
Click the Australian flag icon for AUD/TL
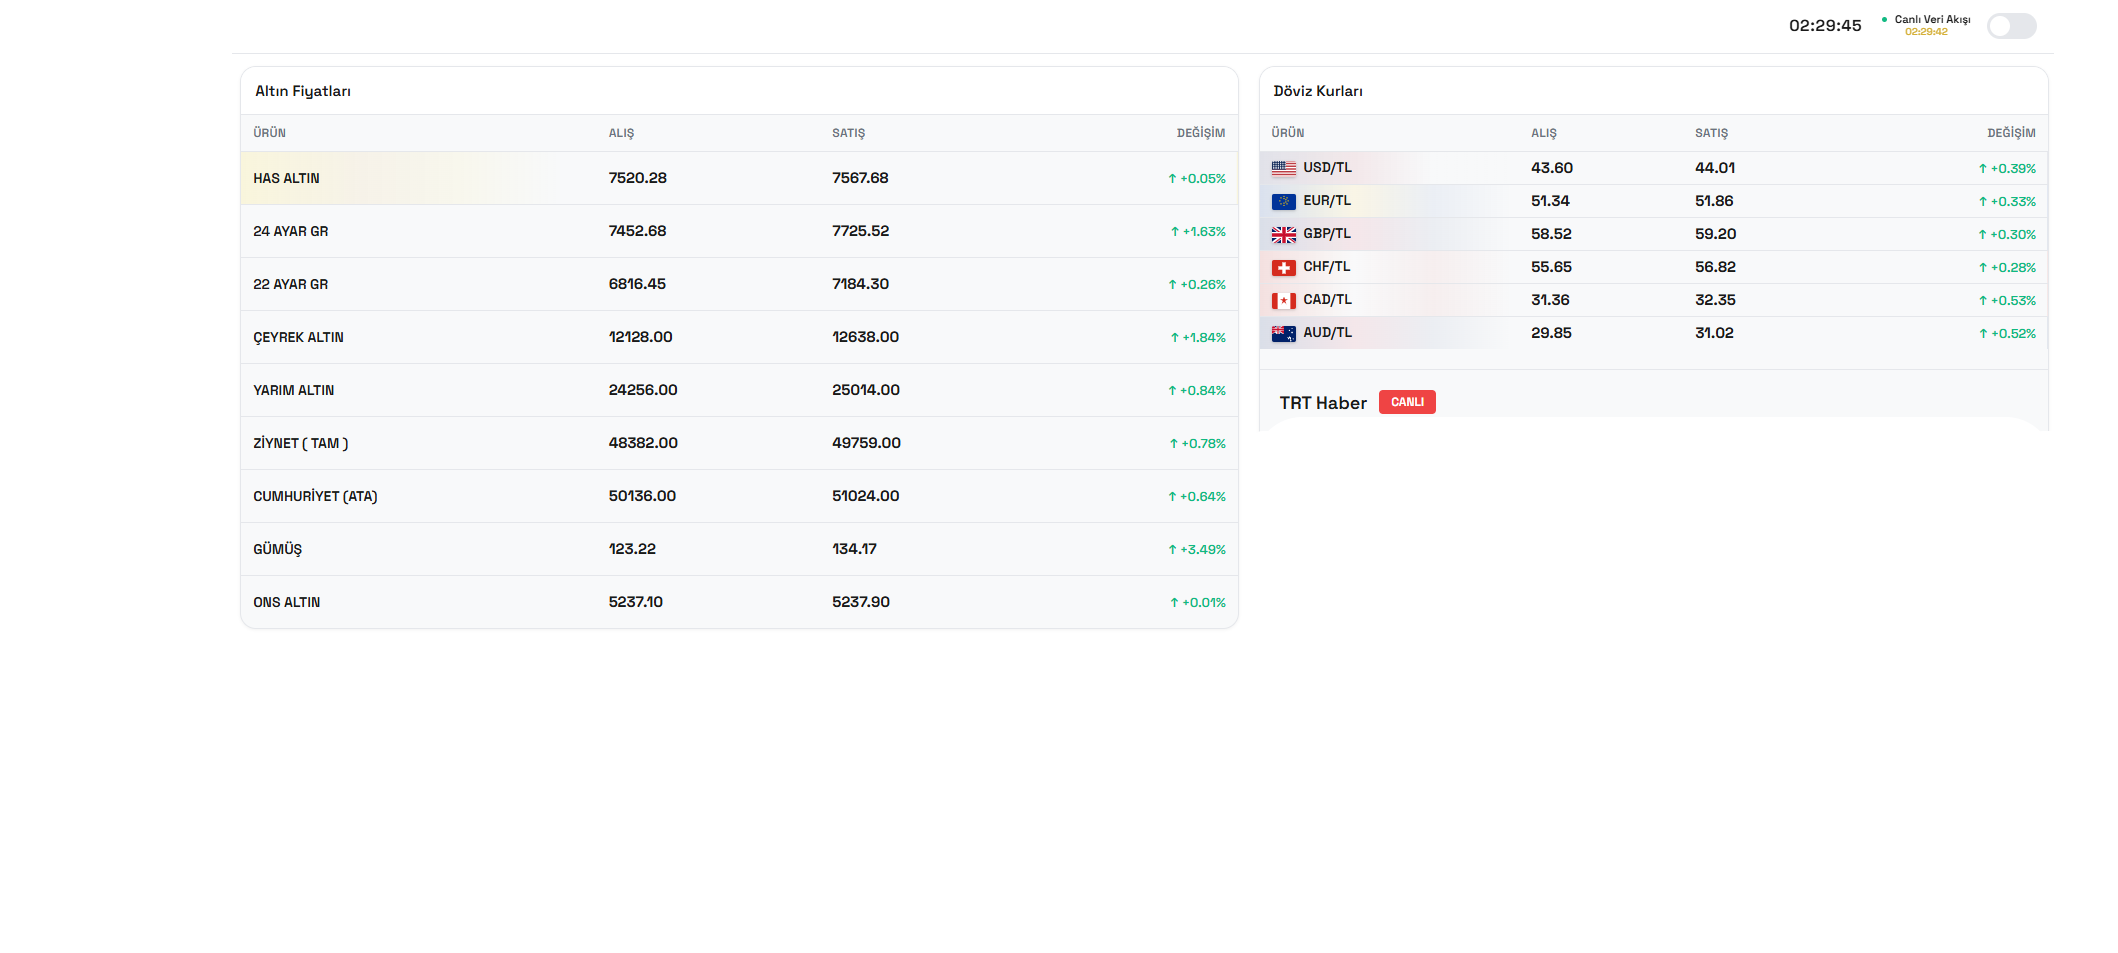(1283, 334)
